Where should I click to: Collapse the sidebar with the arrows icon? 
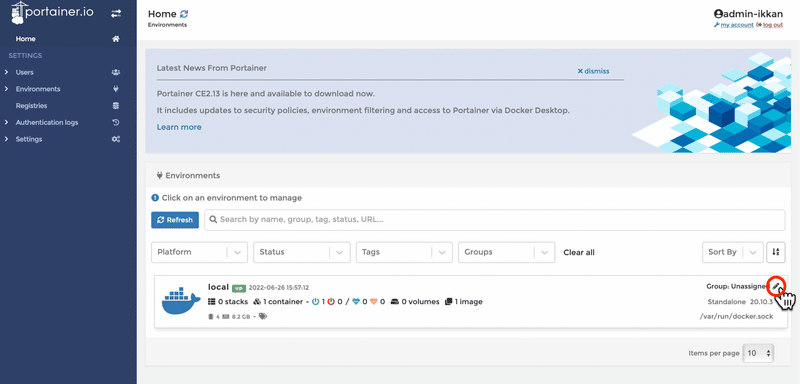116,14
